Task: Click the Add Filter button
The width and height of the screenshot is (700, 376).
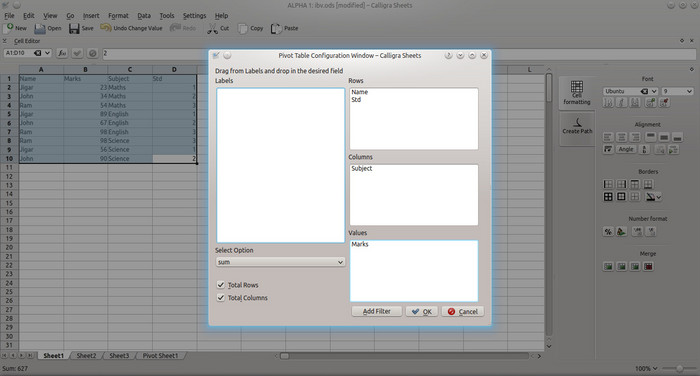Action: click(x=377, y=311)
